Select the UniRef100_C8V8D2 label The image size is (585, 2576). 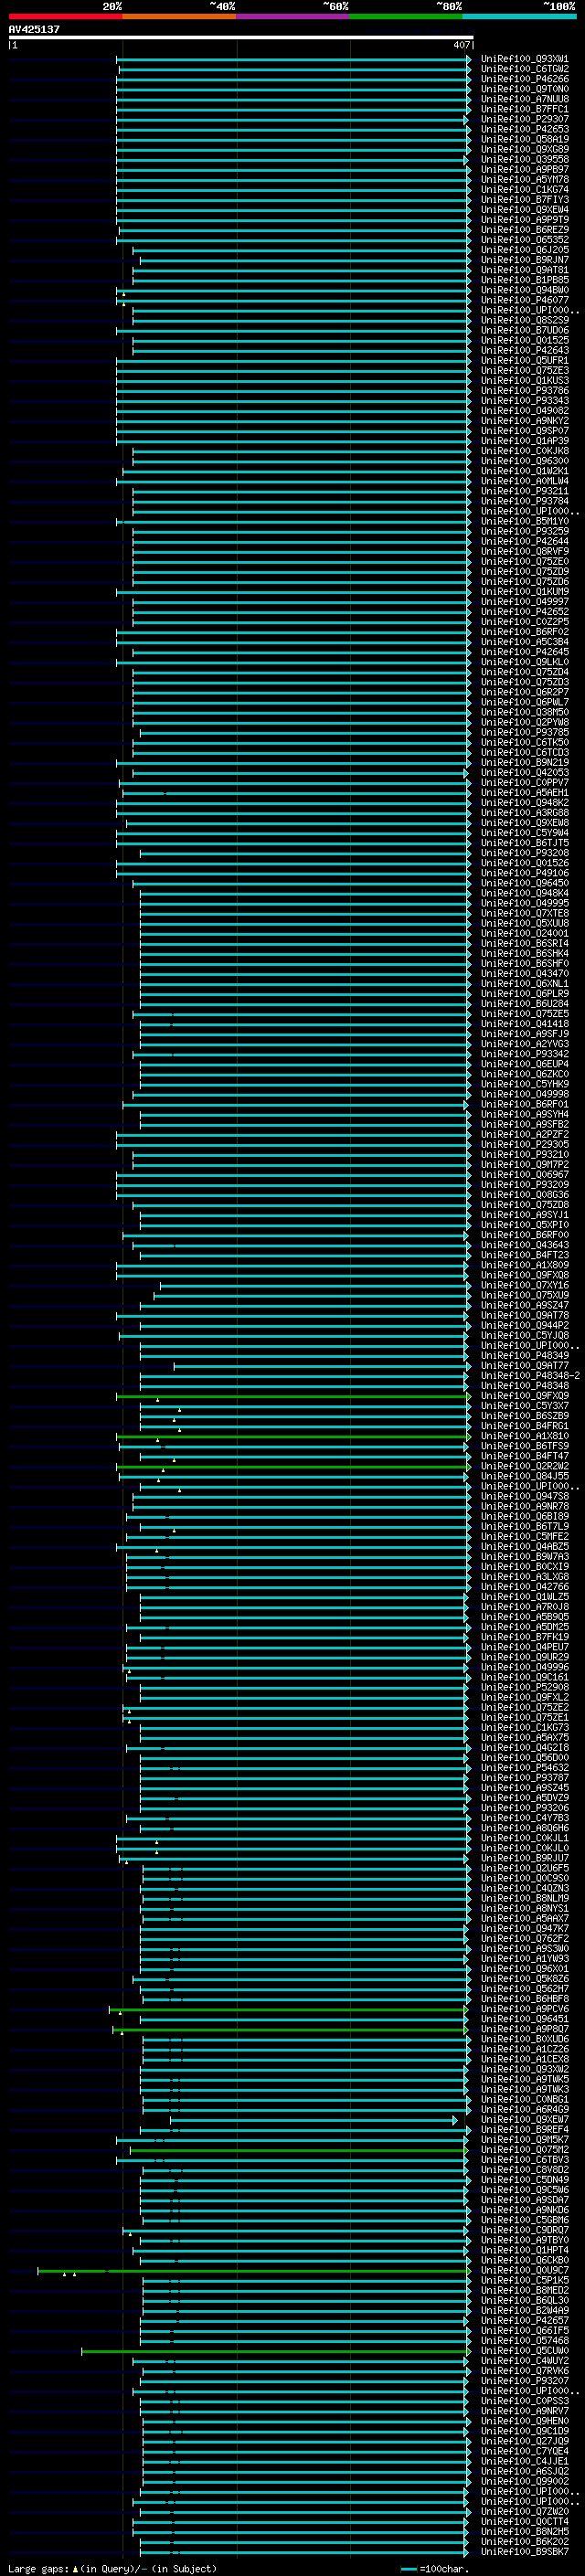coord(524,2170)
